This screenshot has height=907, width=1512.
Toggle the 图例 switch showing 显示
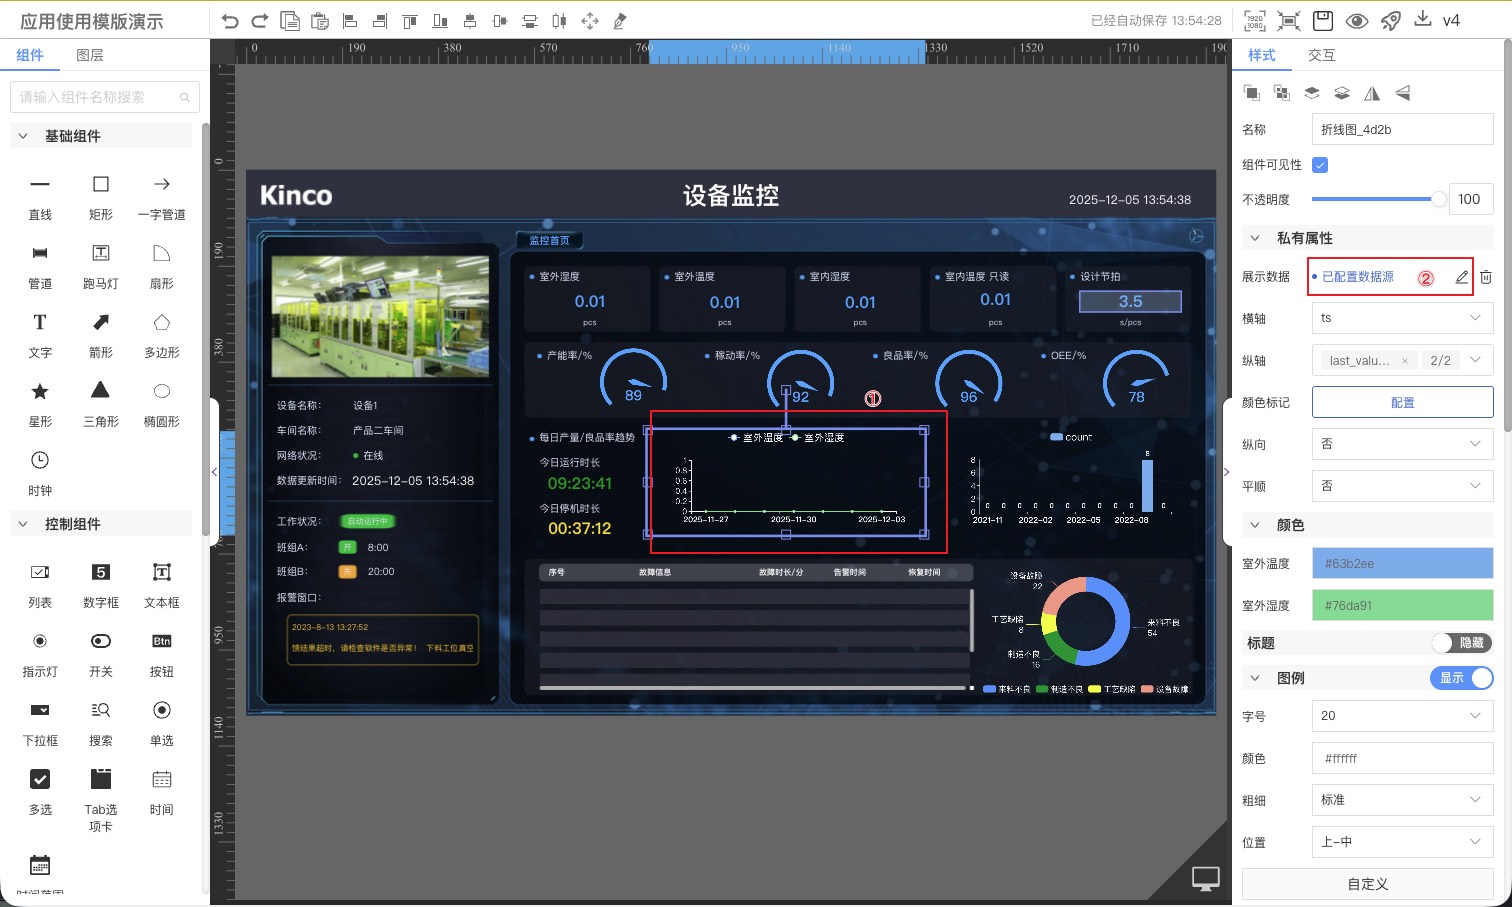click(1461, 678)
